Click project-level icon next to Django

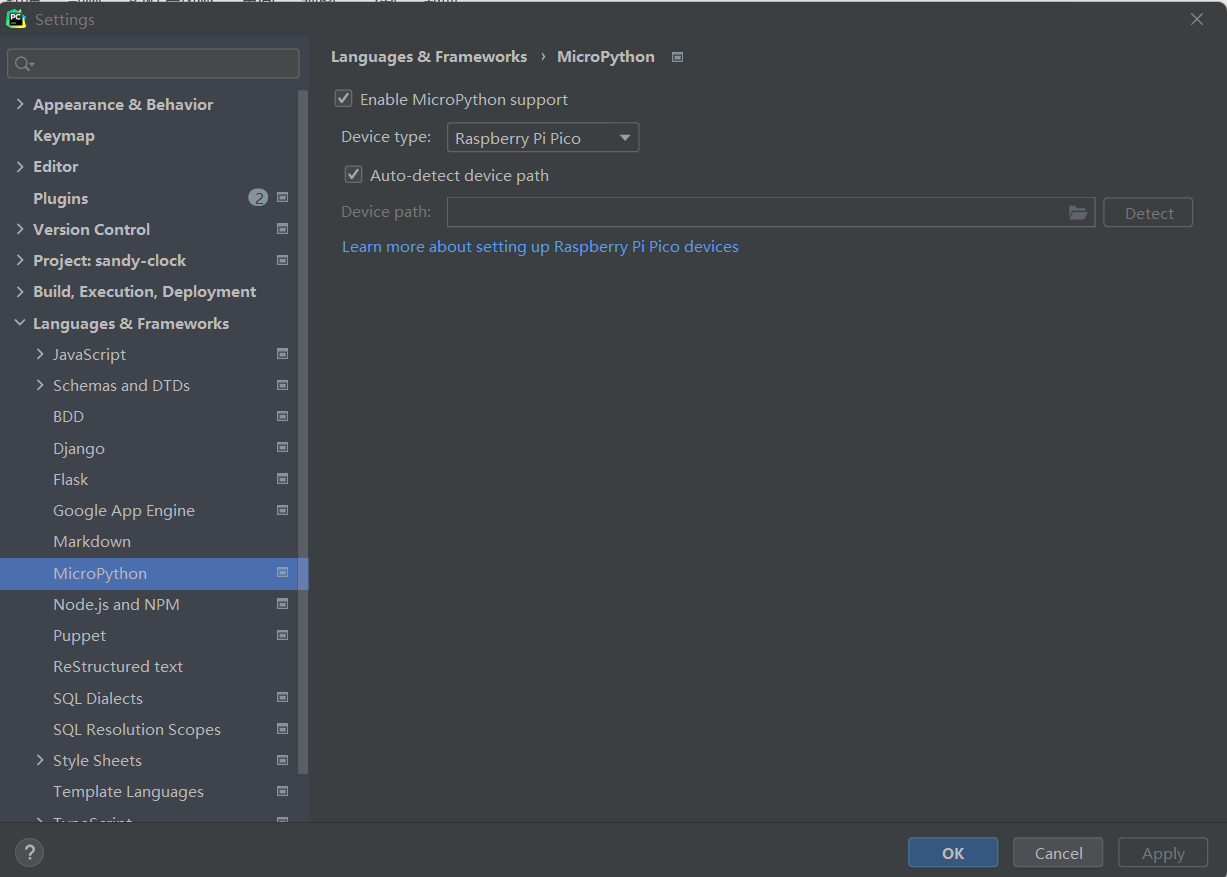pos(282,448)
